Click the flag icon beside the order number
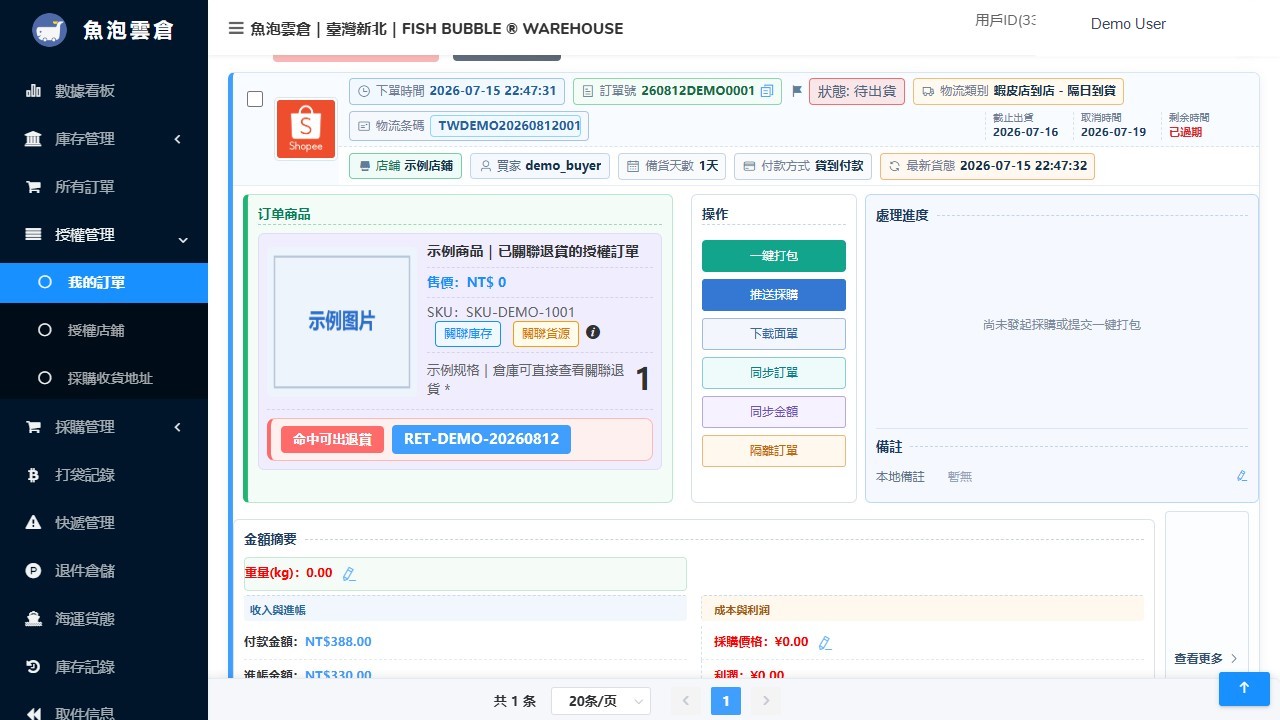This screenshot has width=1280, height=720. [797, 91]
